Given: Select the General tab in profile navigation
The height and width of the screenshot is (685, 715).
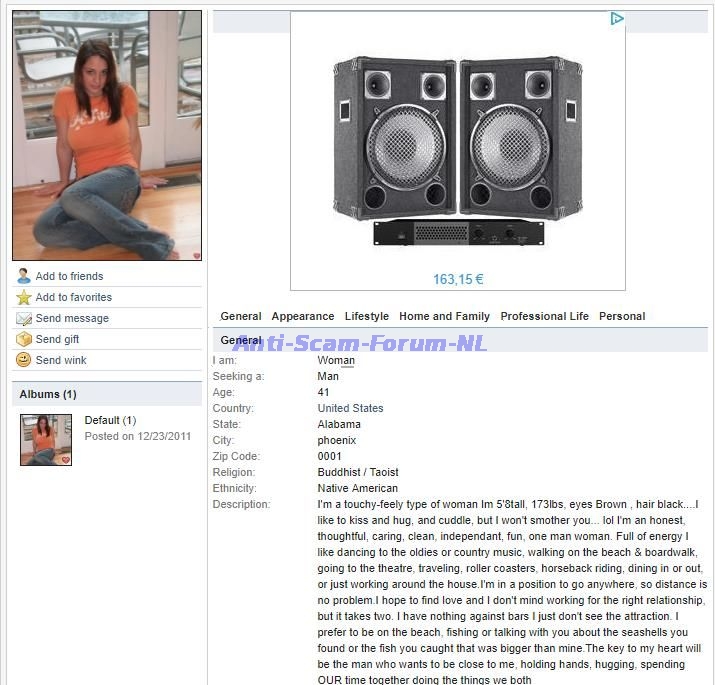Looking at the screenshot, I should pyautogui.click(x=241, y=316).
